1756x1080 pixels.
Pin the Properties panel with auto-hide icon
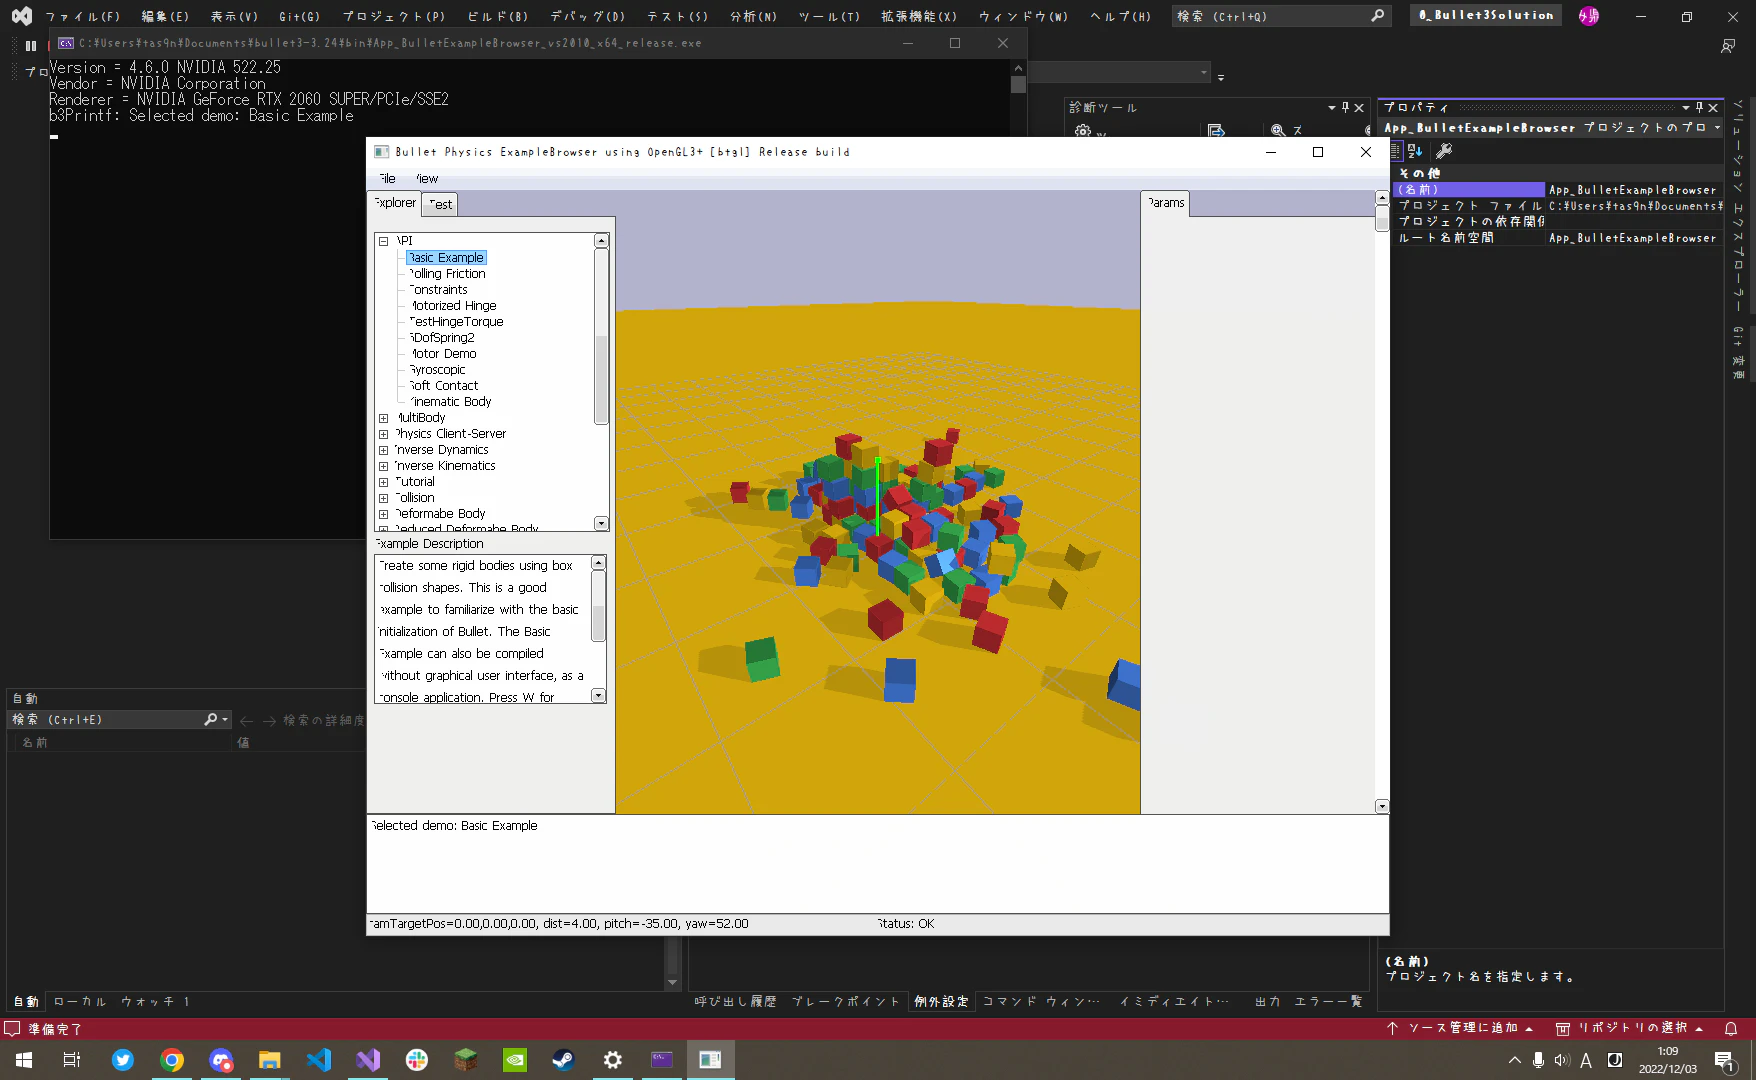1699,108
